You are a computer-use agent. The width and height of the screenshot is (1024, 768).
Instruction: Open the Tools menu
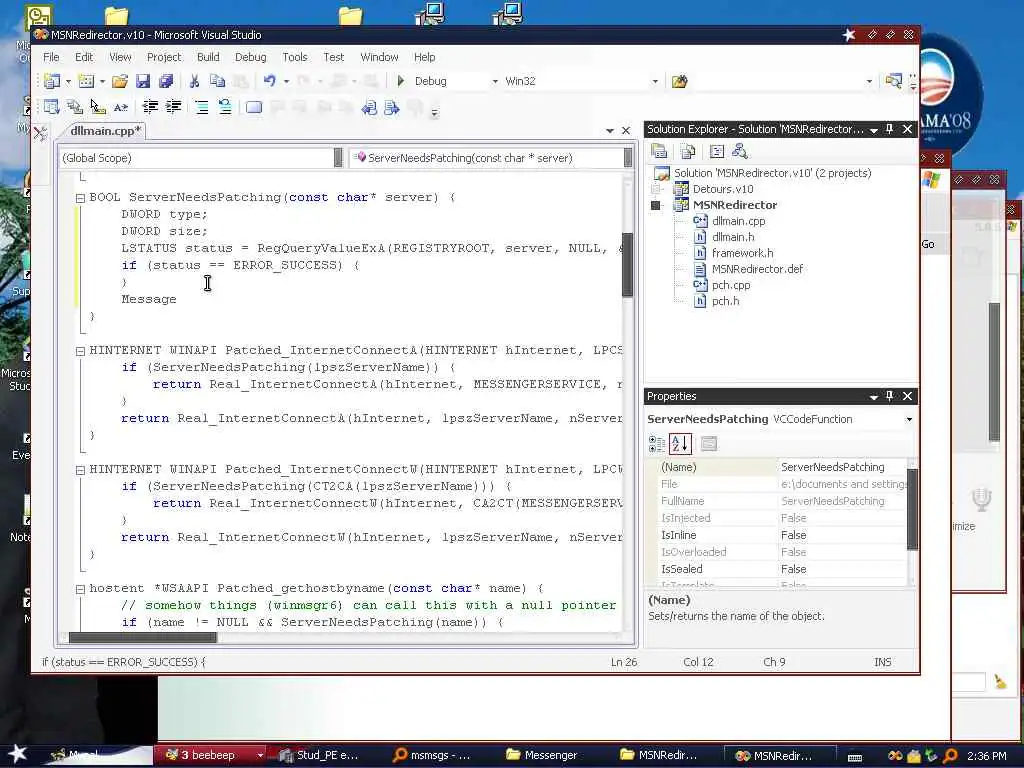pos(295,57)
